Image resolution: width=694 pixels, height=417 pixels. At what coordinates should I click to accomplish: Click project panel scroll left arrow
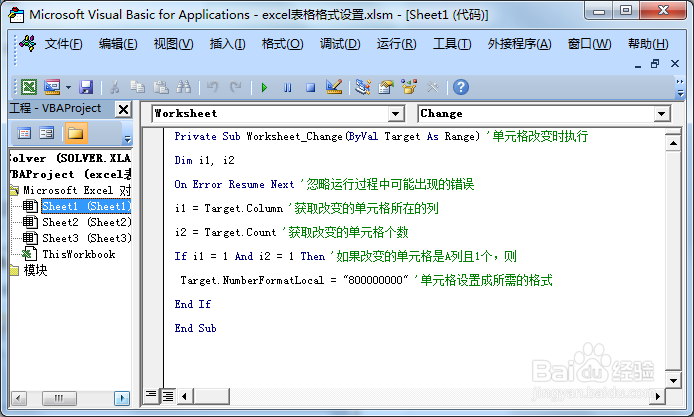(x=18, y=398)
